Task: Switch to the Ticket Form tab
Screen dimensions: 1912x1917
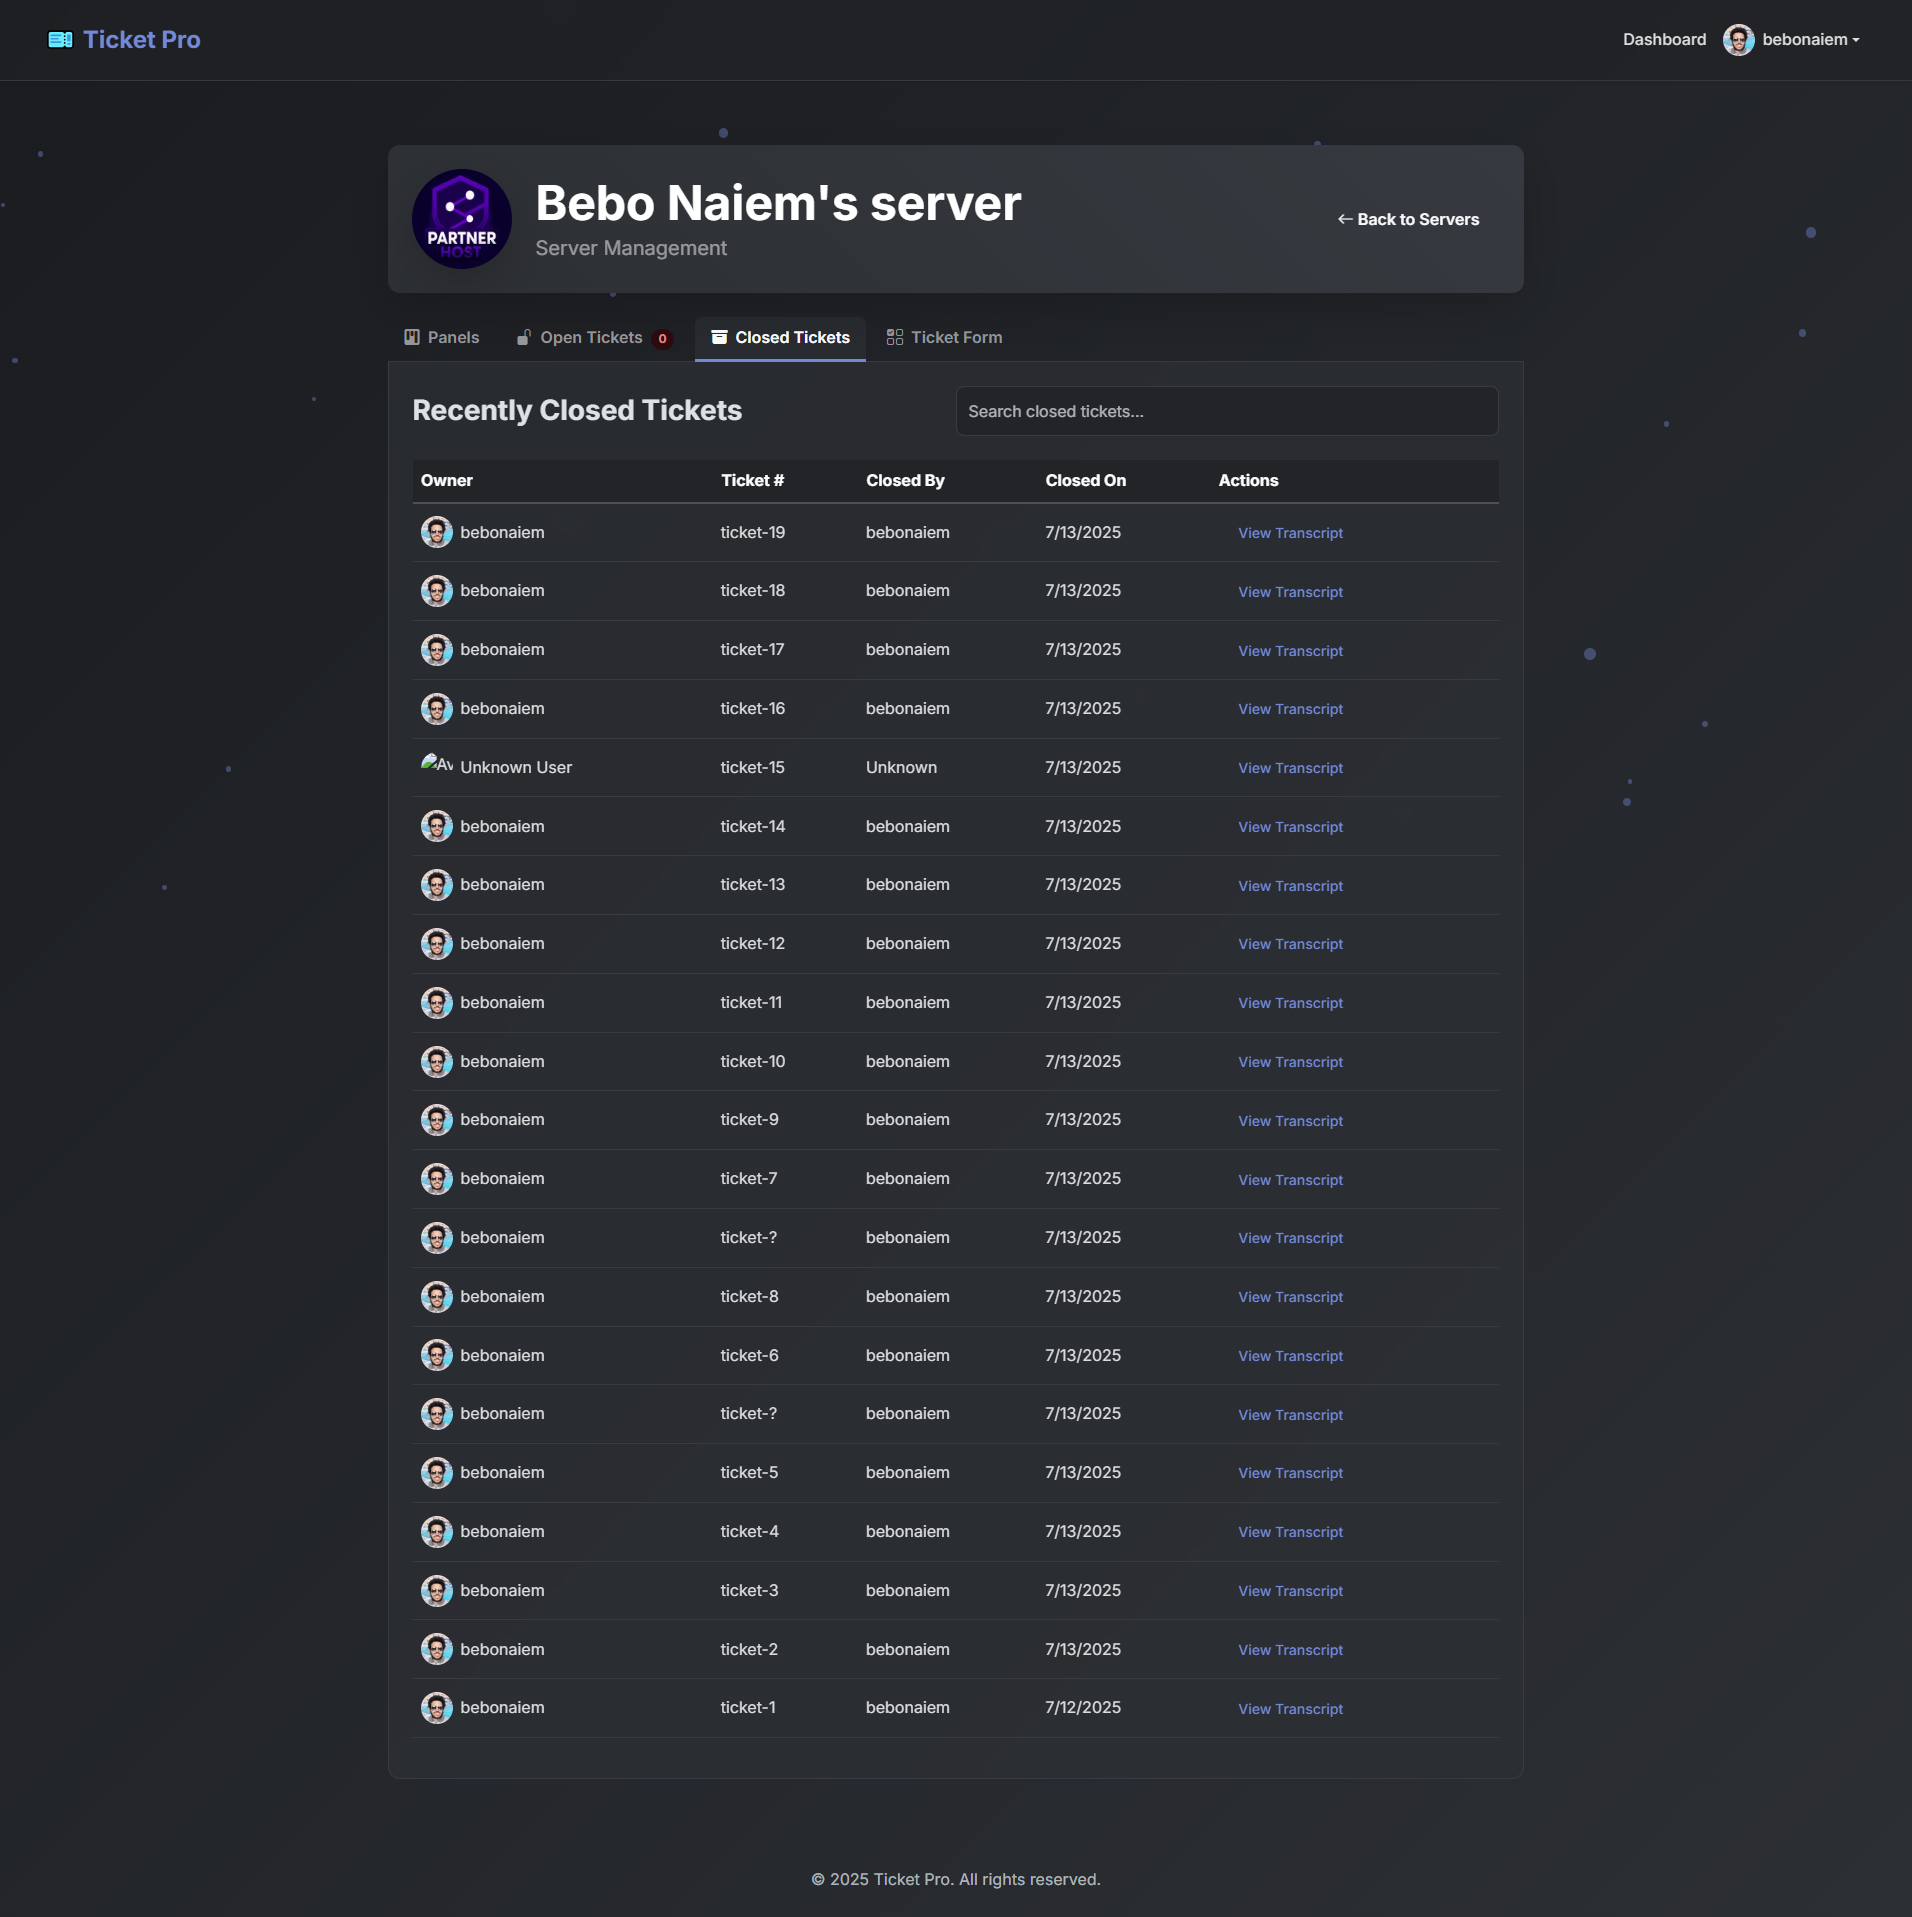Action: coord(956,338)
